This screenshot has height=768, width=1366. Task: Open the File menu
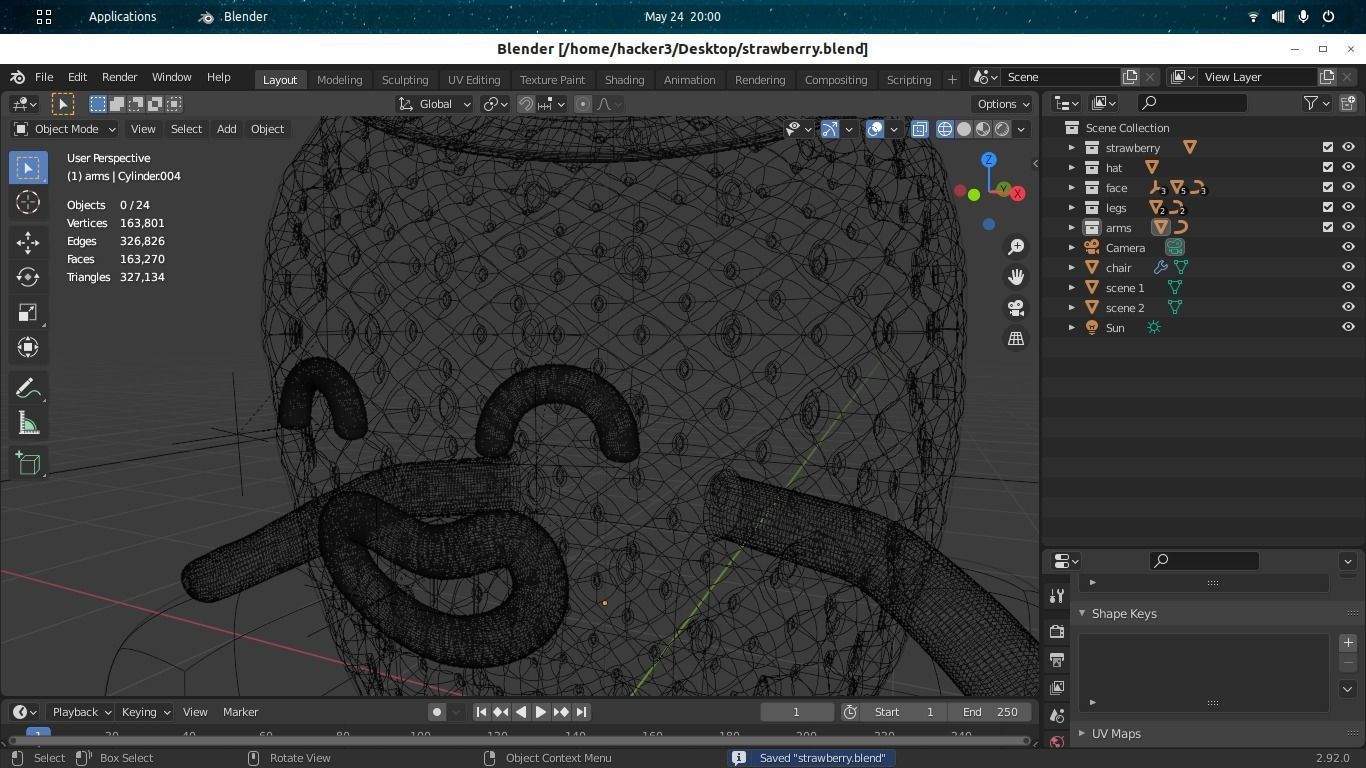click(44, 77)
